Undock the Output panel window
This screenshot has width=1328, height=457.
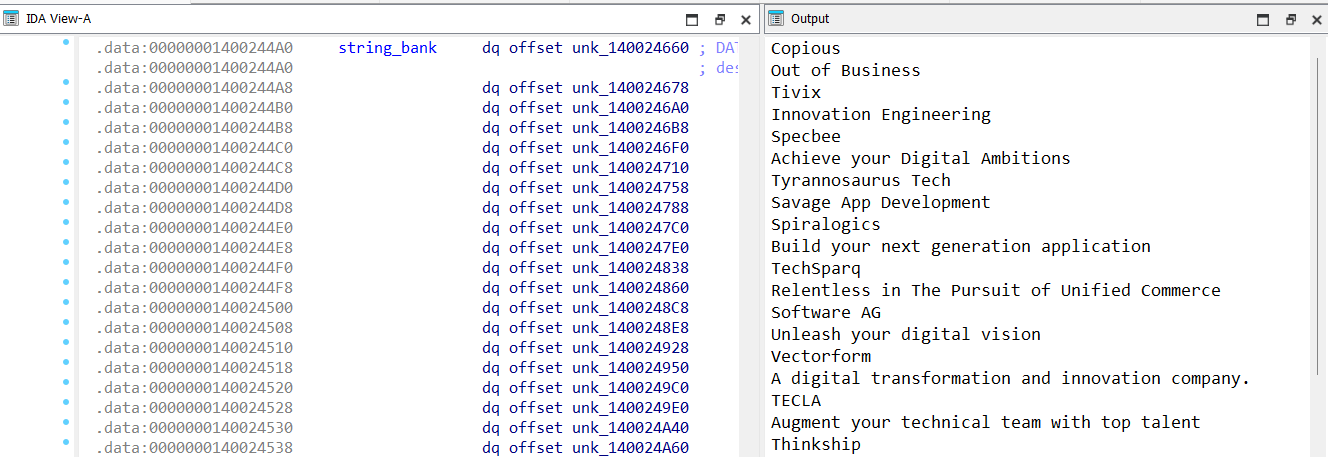1290,20
